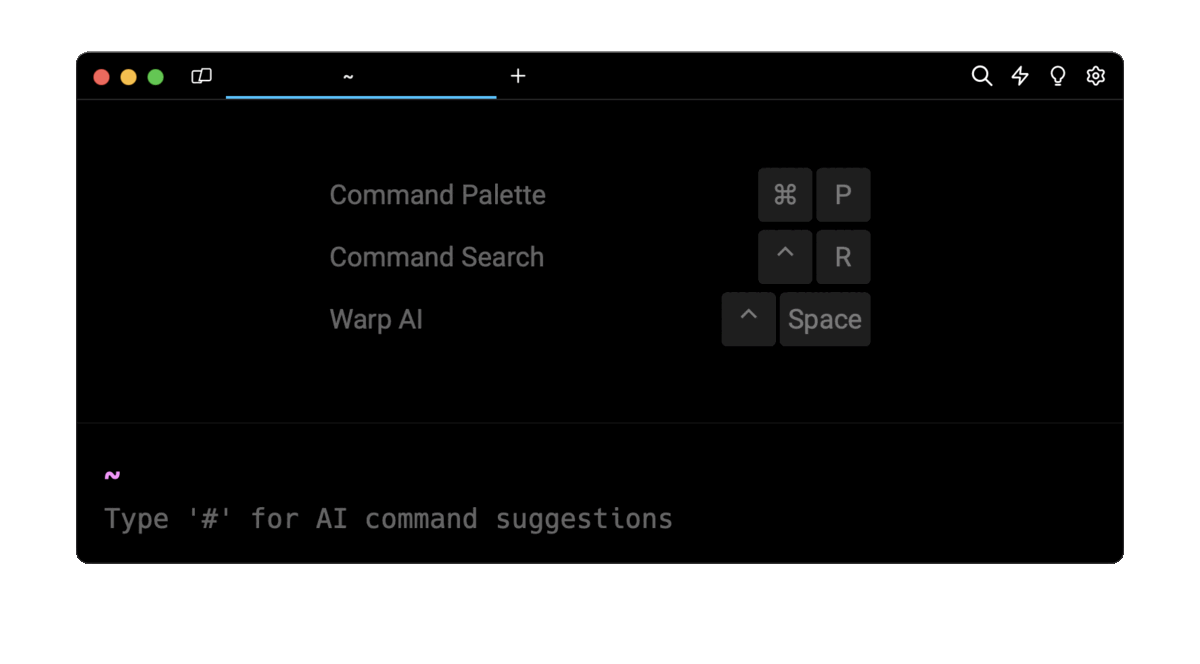The height and width of the screenshot is (664, 1200).
Task: Open Command Search via the magnifying glass icon
Action: [981, 76]
